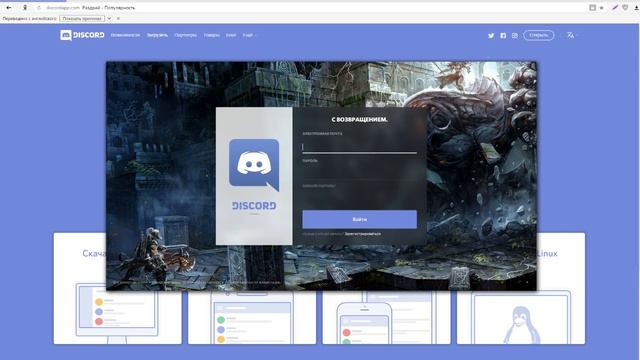This screenshot has width=640, height=360.
Task: Open the language selector icon
Action: [x=571, y=35]
